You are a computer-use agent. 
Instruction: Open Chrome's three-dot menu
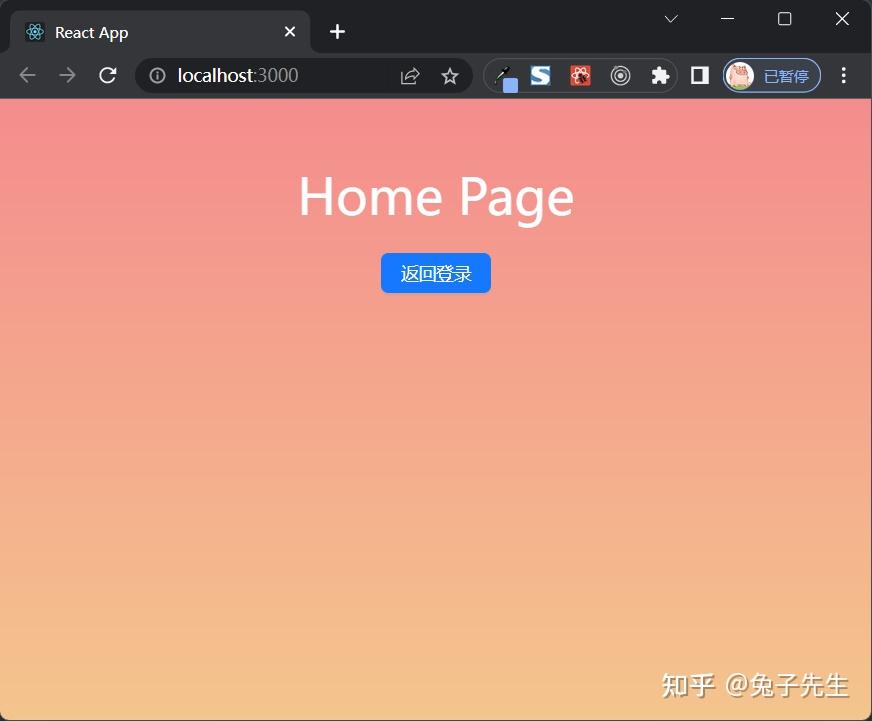pos(844,75)
